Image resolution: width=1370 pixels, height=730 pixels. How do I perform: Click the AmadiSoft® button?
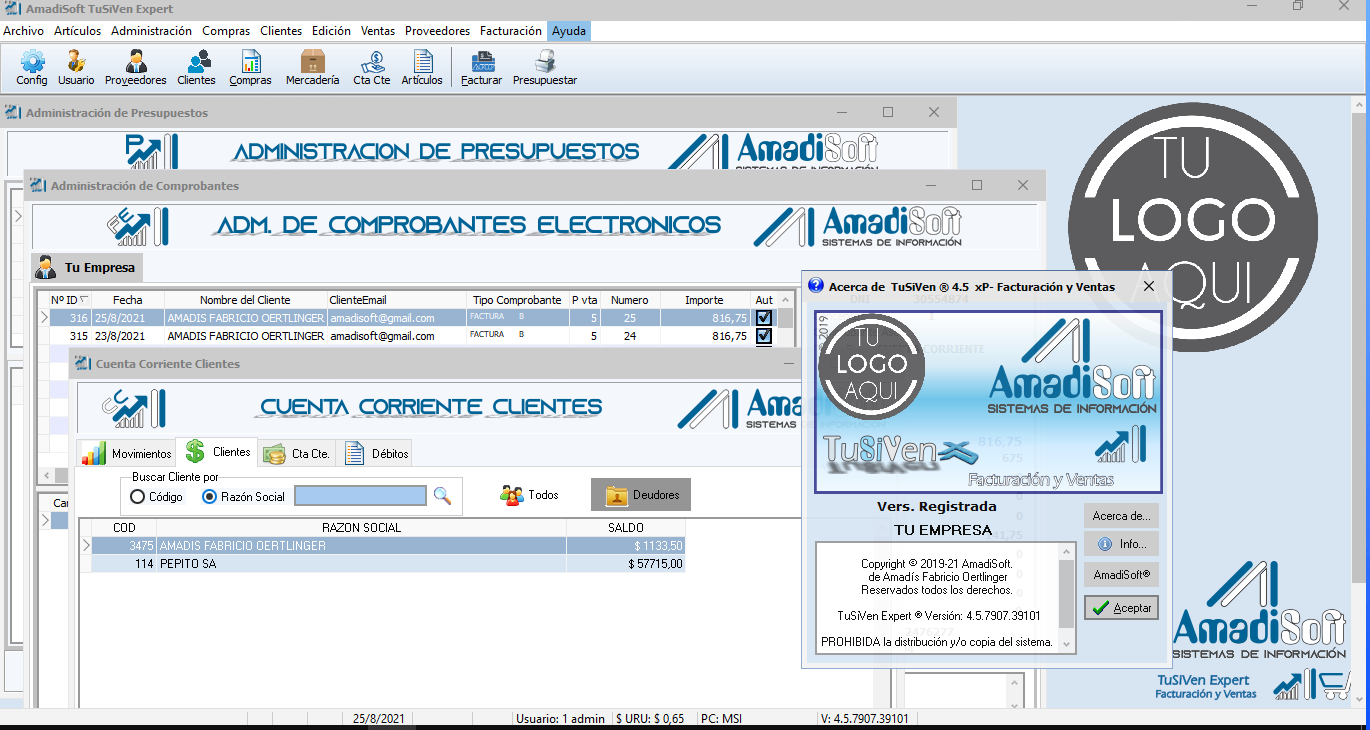click(x=1121, y=575)
